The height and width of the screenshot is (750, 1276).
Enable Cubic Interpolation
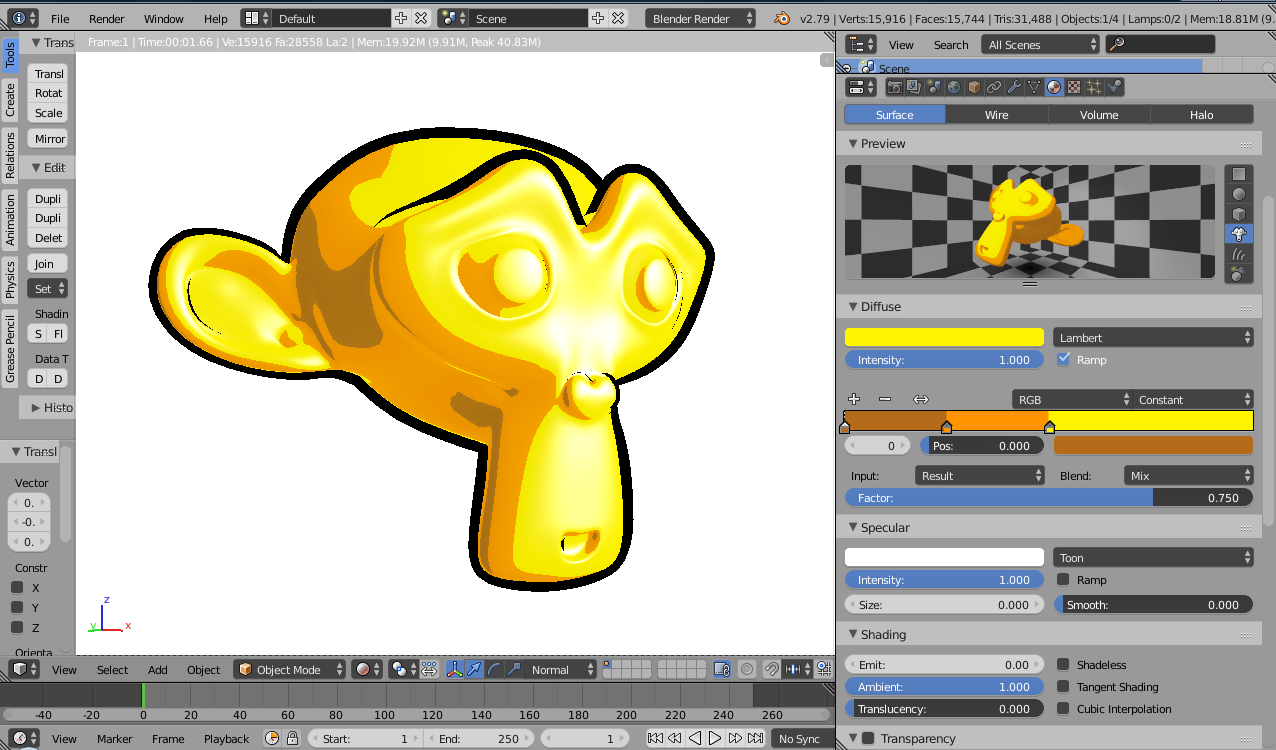click(1064, 708)
